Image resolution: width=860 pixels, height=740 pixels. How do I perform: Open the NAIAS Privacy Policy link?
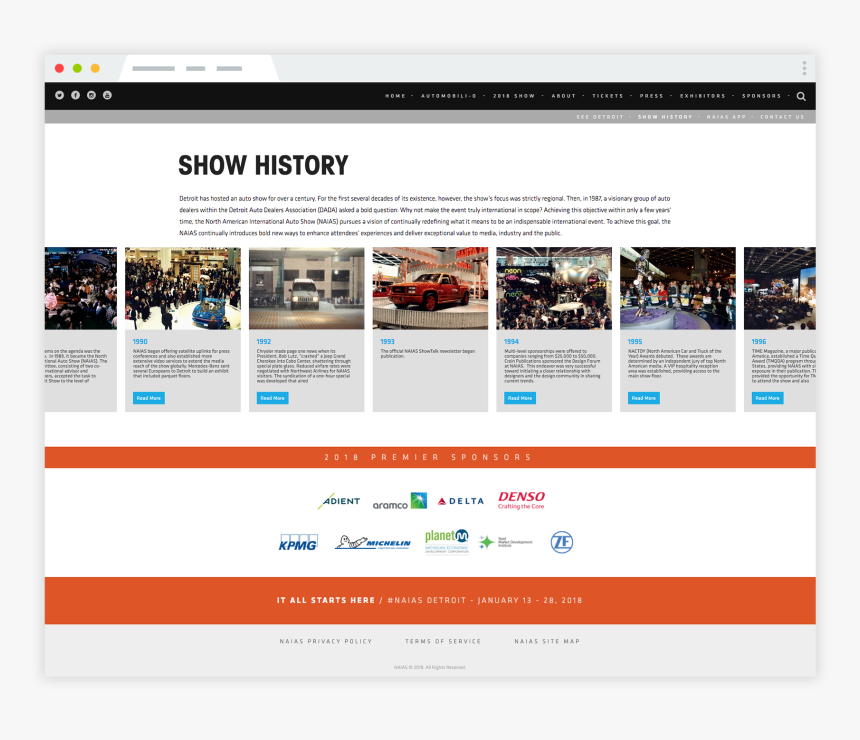pos(327,641)
